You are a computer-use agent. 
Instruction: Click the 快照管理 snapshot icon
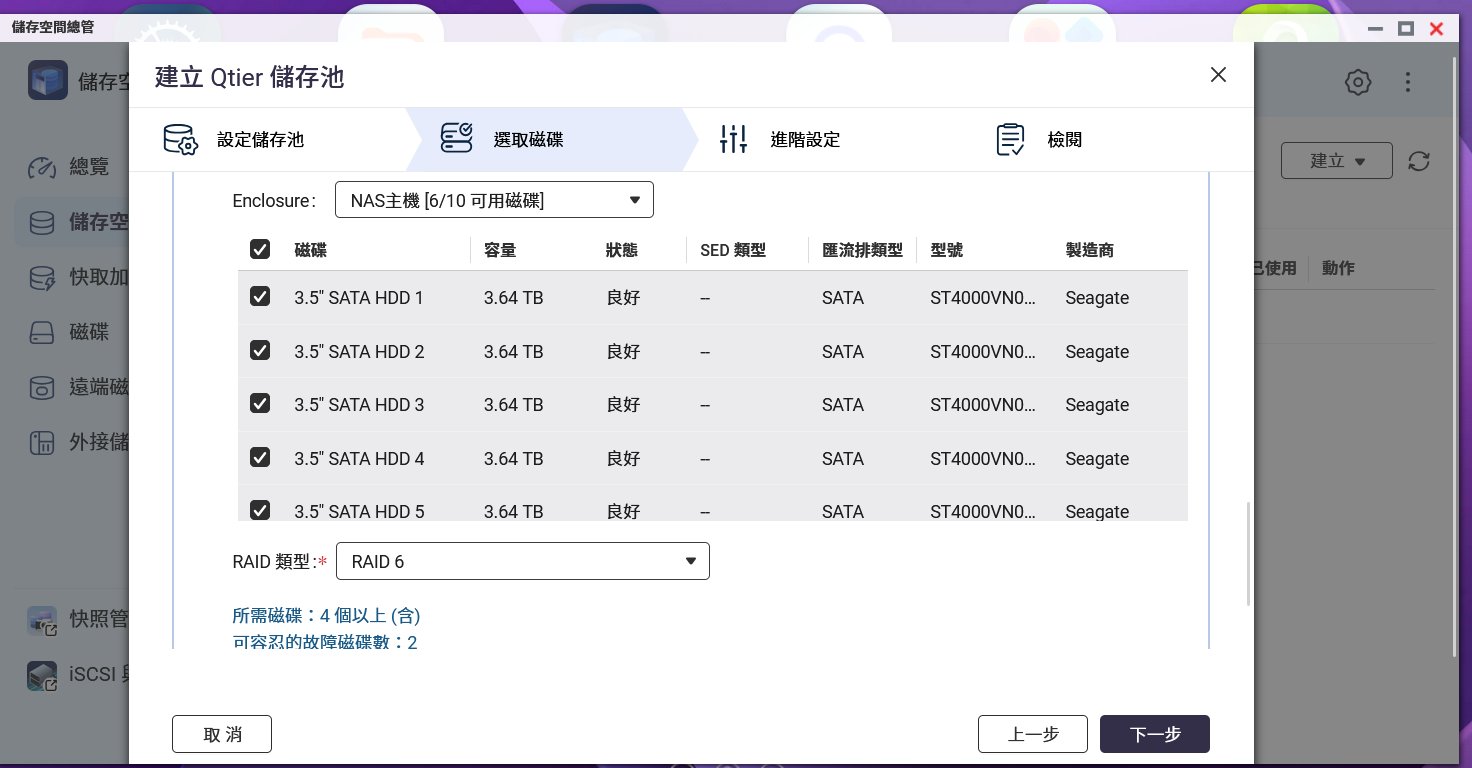pyautogui.click(x=42, y=620)
